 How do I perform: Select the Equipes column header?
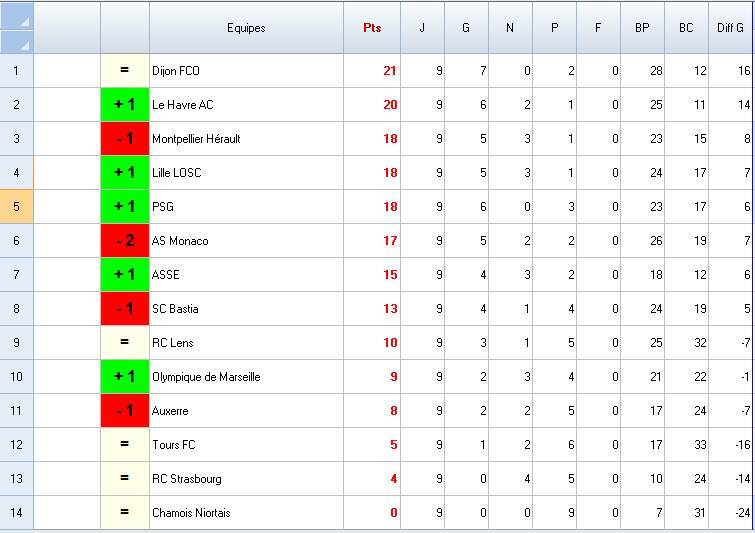tap(246, 28)
